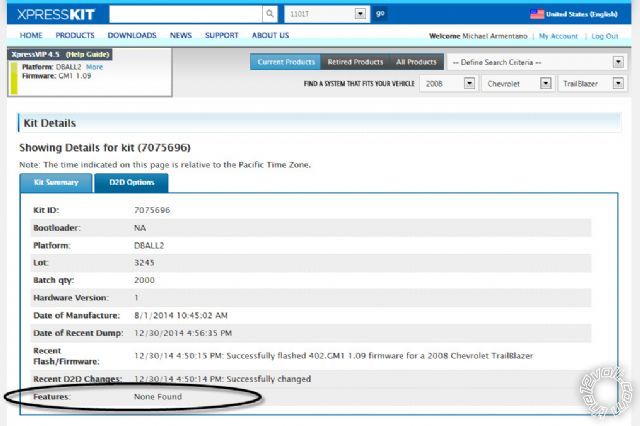
Task: Click in the site search field
Action: coord(185,15)
